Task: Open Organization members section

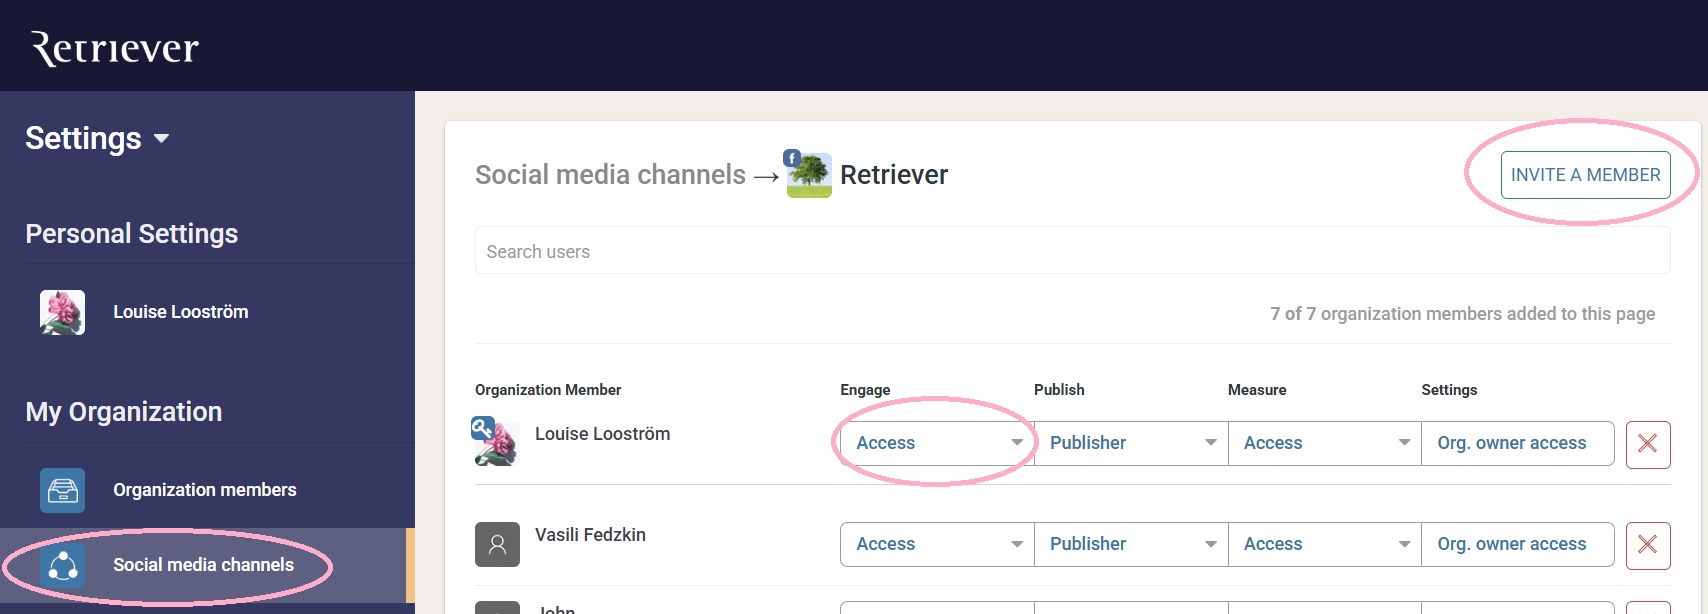Action: click(205, 490)
